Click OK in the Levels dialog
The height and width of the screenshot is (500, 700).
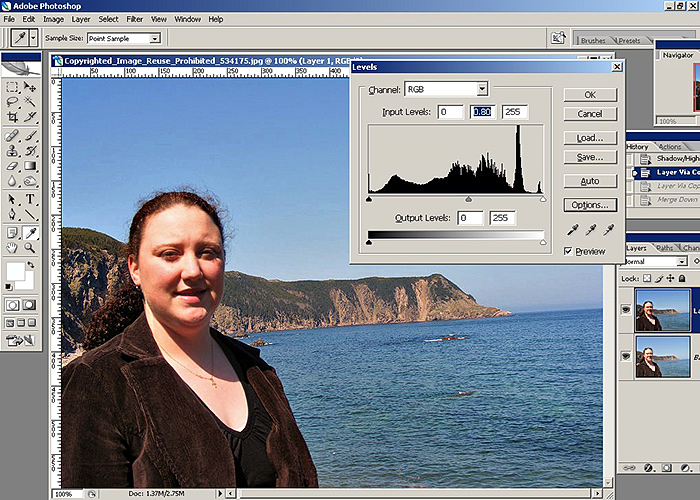point(590,95)
